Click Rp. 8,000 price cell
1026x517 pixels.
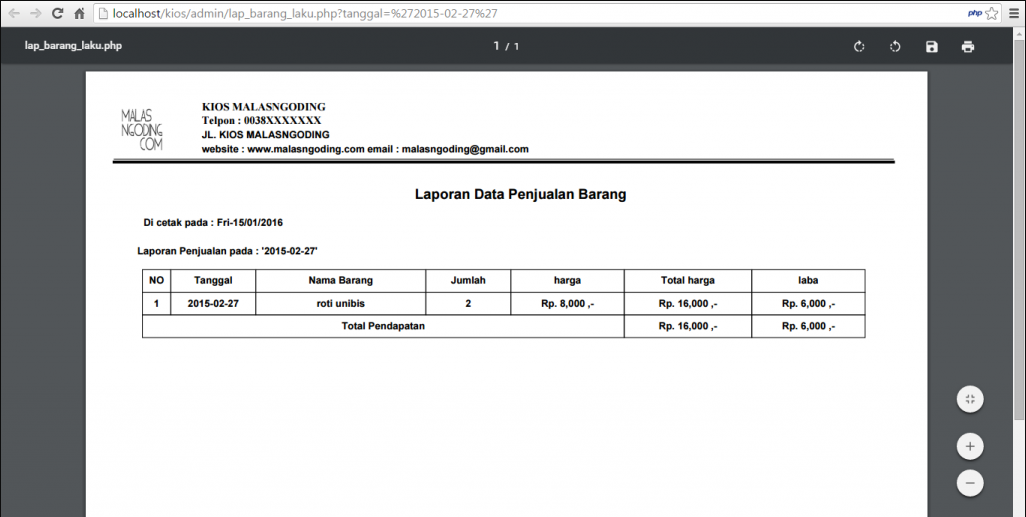coord(567,304)
